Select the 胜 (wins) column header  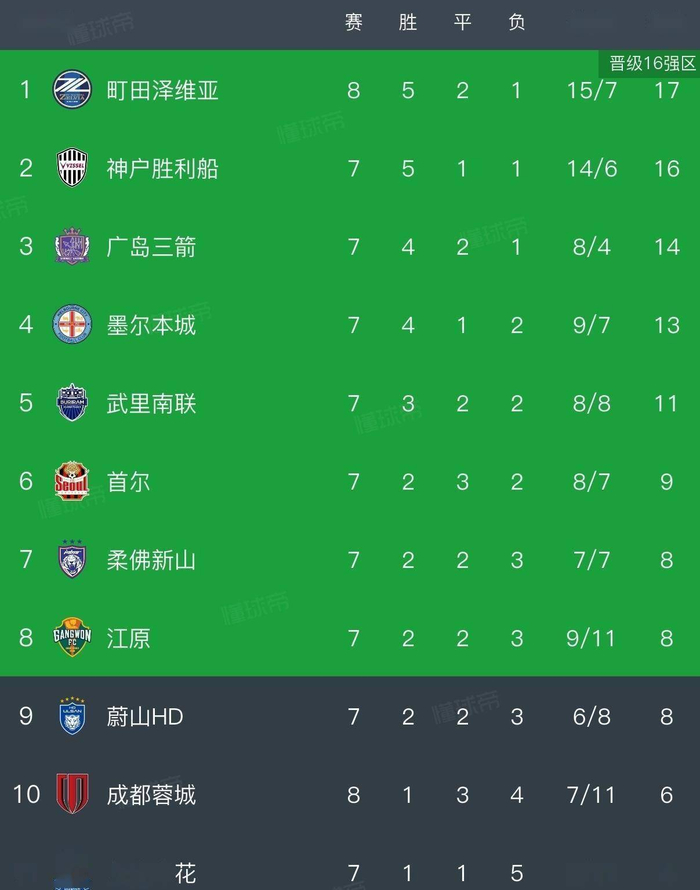[408, 22]
